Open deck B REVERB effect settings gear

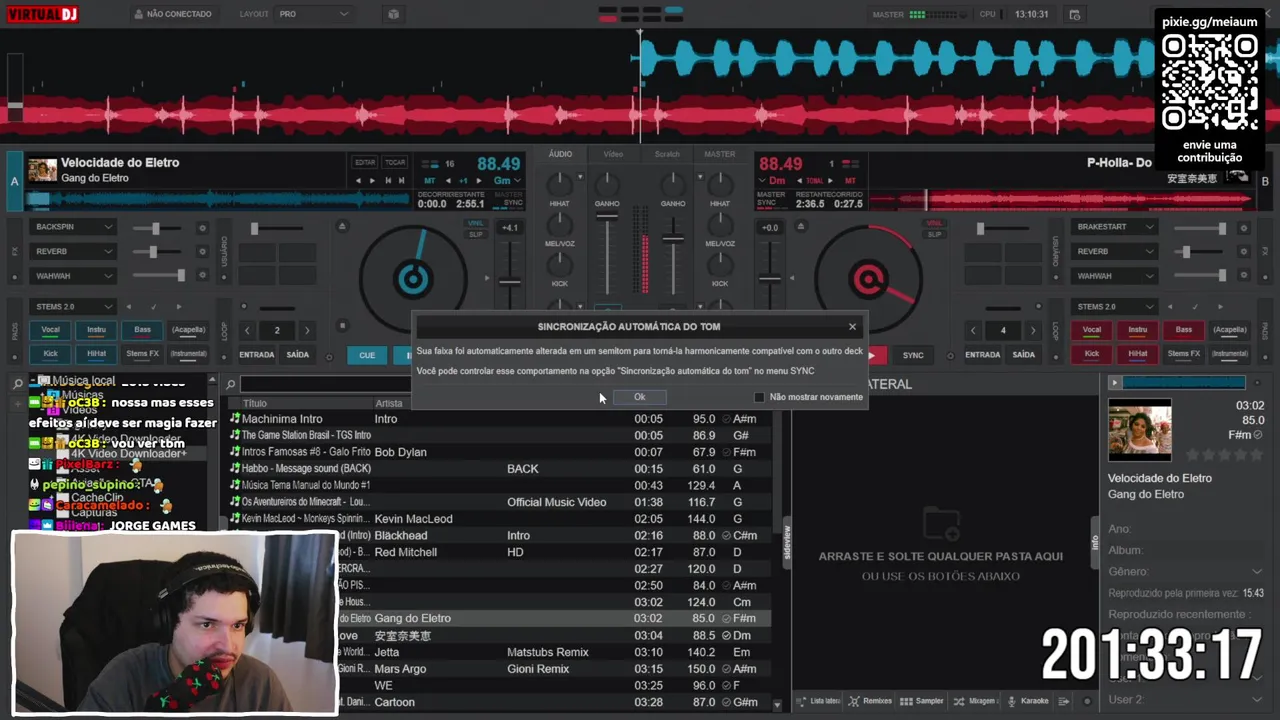(x=1244, y=252)
